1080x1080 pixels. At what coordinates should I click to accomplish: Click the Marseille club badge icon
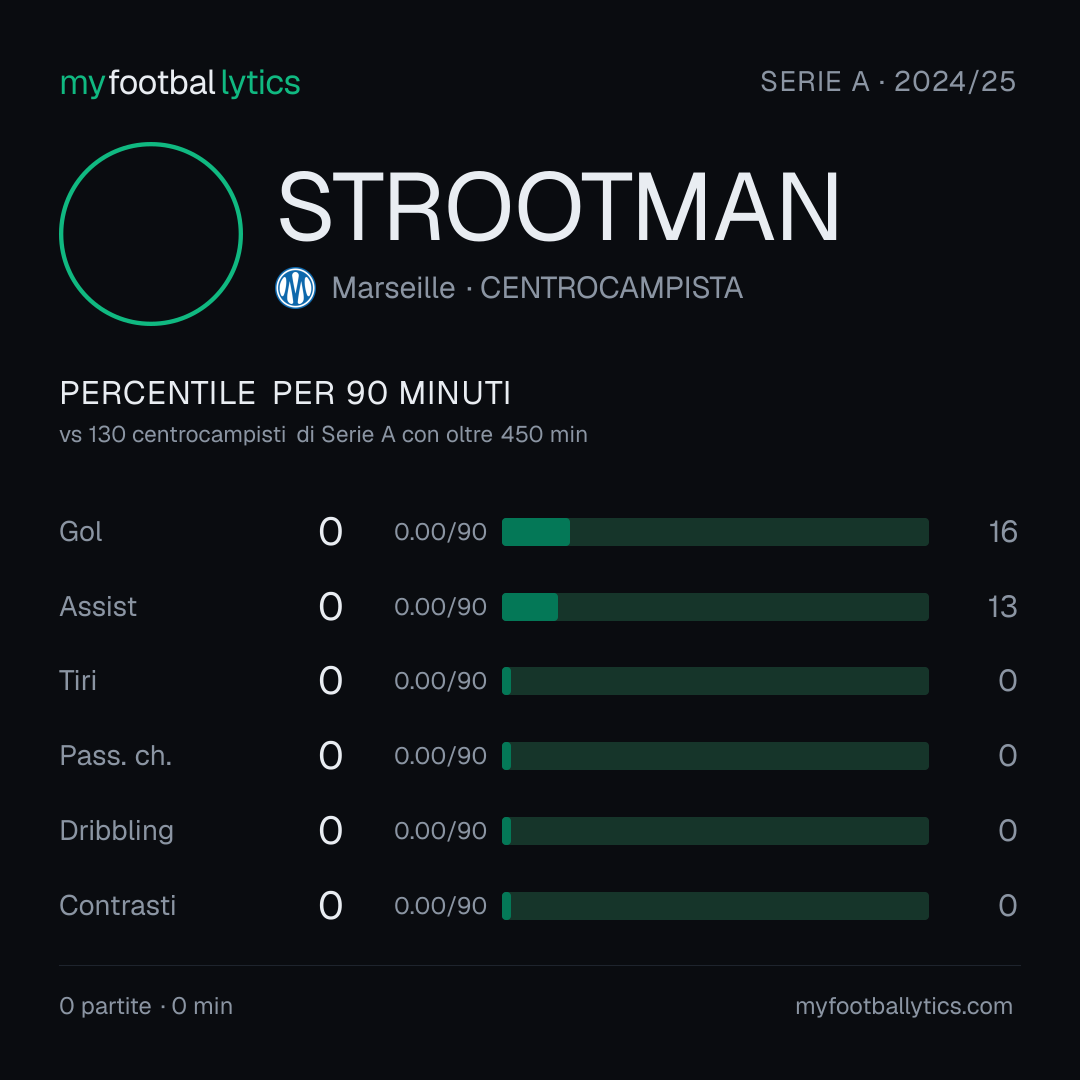point(295,288)
